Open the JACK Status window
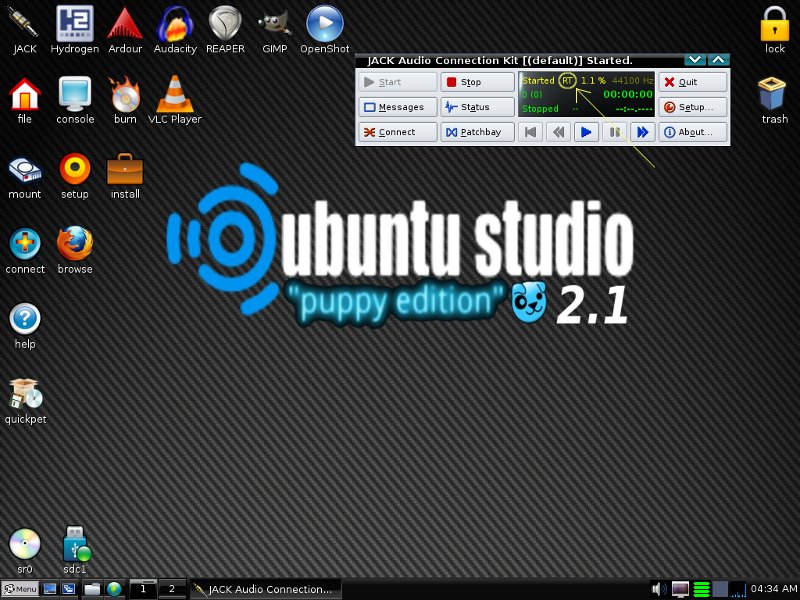The height and width of the screenshot is (600, 800). 478,107
